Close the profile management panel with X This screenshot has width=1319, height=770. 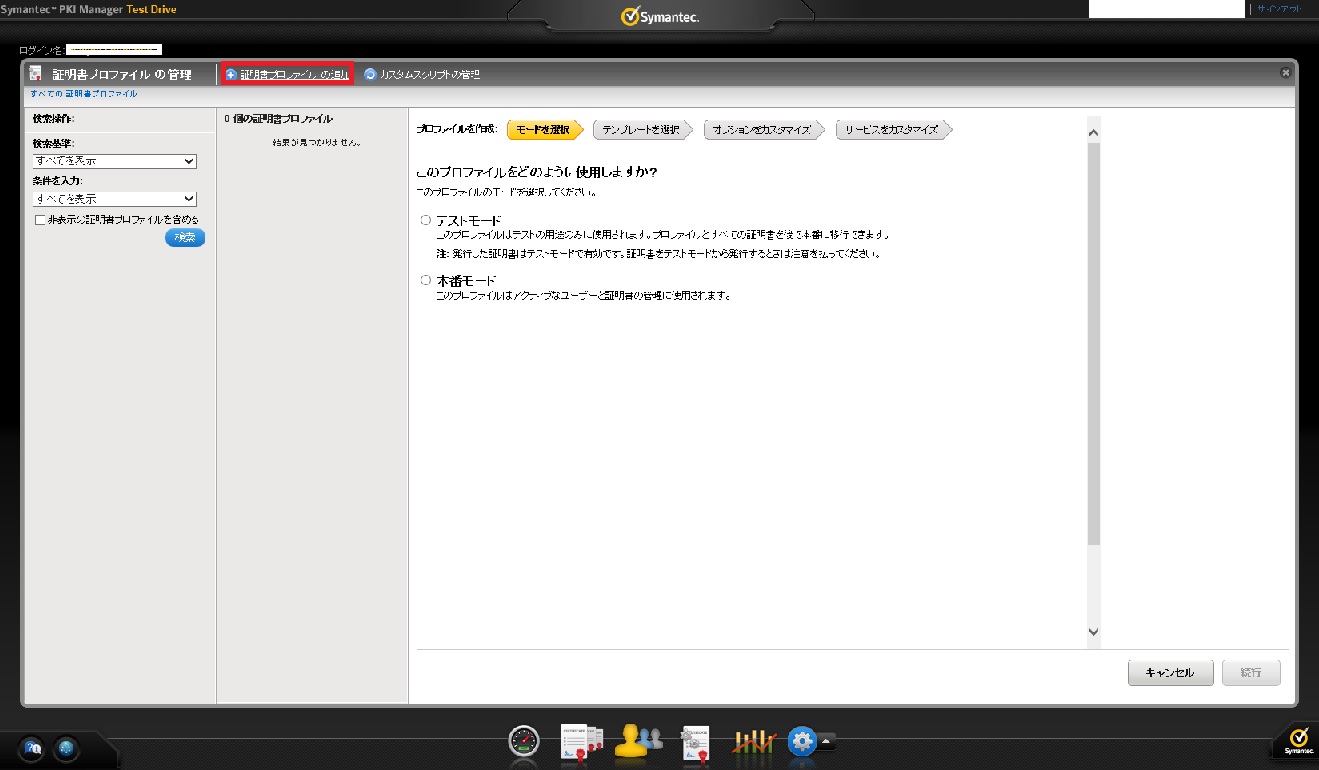(1286, 73)
